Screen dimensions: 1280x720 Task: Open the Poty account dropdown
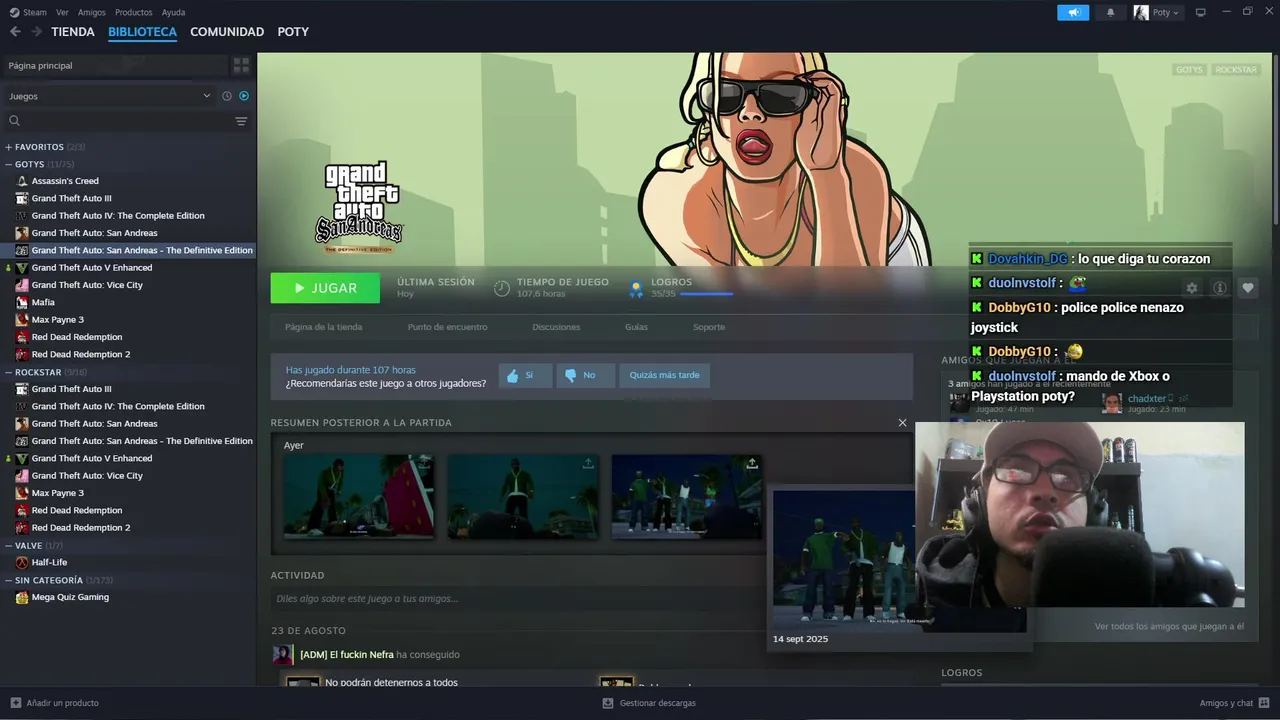tap(1166, 12)
